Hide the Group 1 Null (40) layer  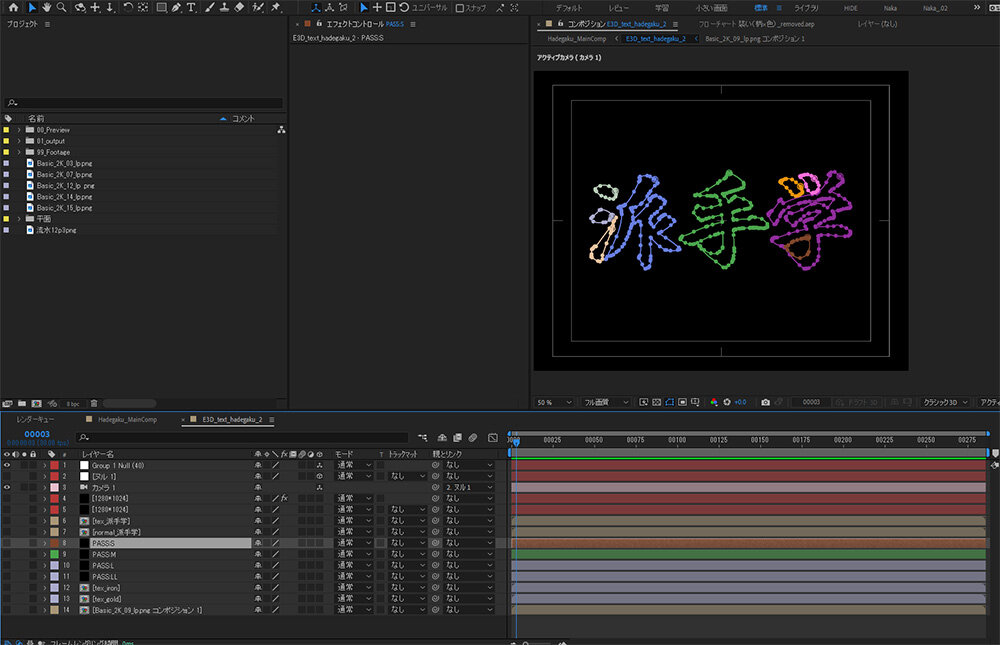(7, 465)
